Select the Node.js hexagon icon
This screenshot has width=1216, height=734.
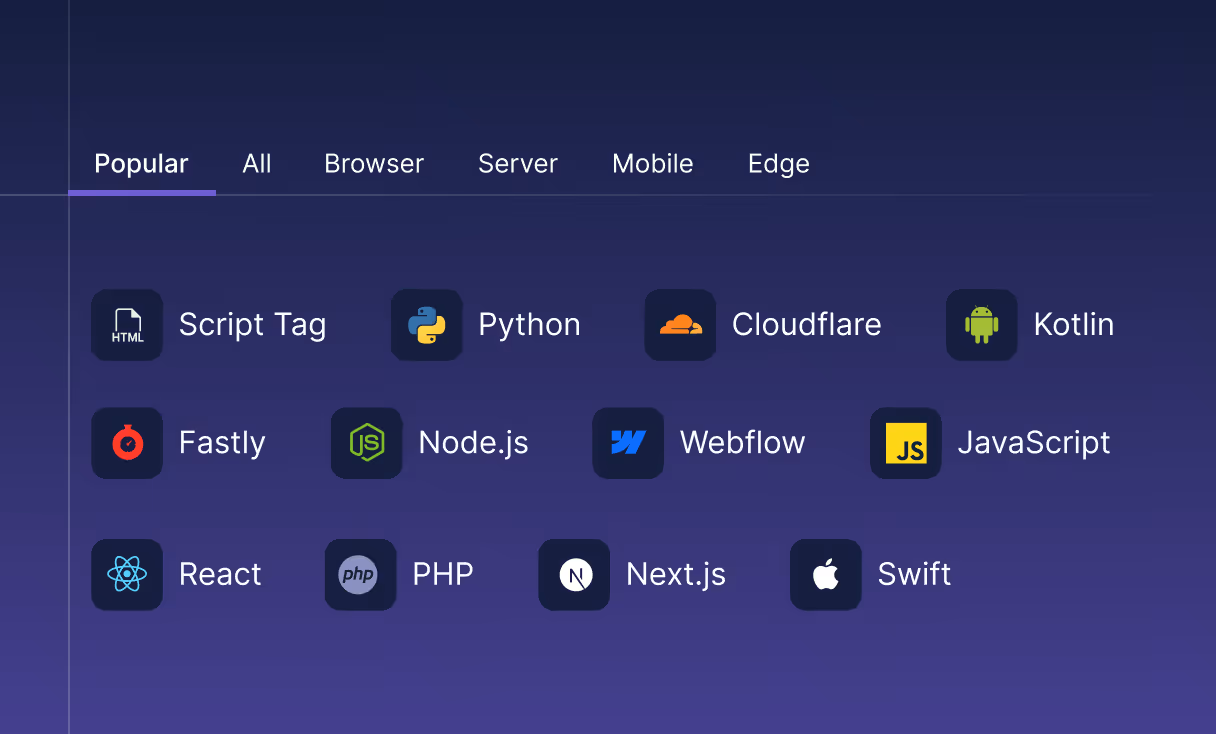click(367, 443)
